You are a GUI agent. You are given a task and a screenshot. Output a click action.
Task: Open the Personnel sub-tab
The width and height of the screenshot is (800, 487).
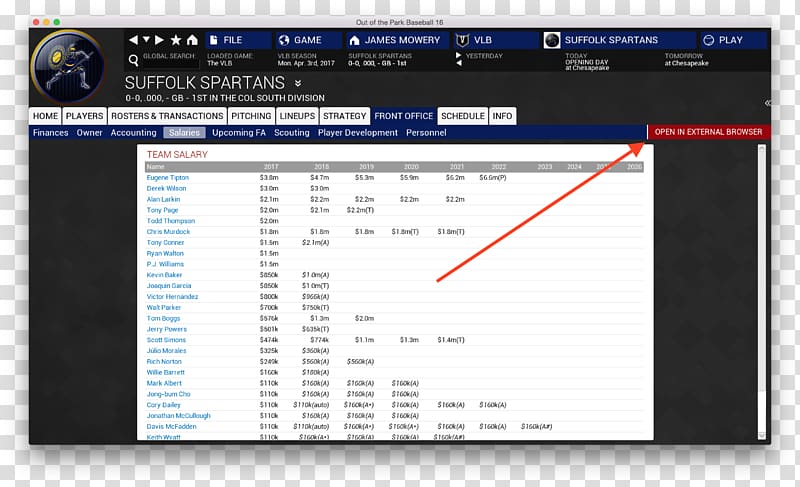(426, 133)
